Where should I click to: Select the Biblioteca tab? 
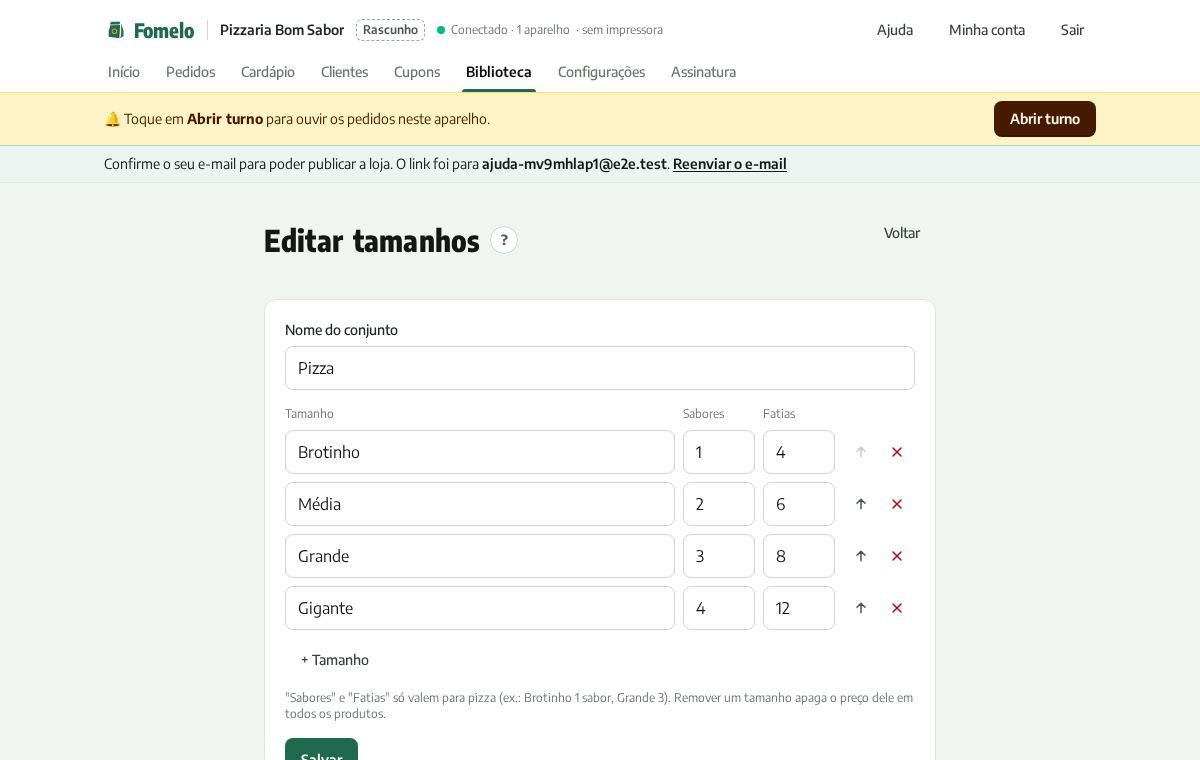pos(499,72)
